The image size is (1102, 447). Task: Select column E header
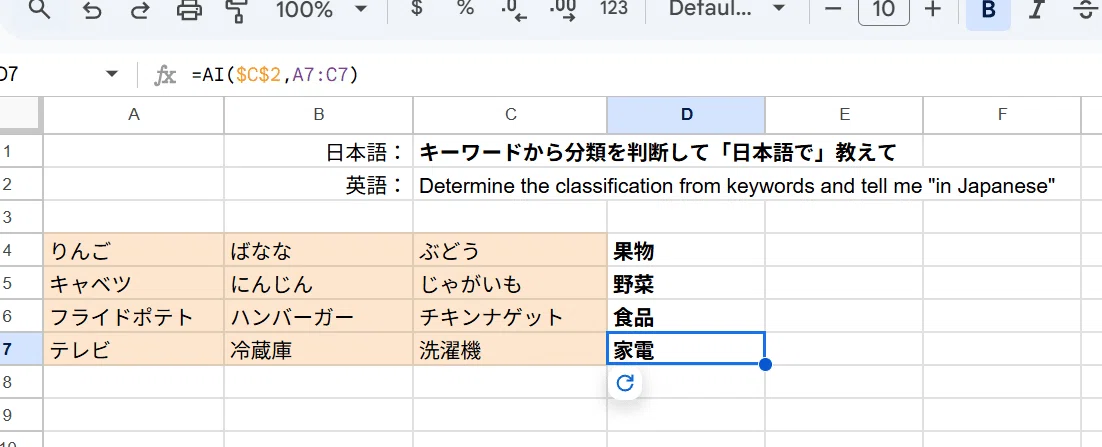844,115
